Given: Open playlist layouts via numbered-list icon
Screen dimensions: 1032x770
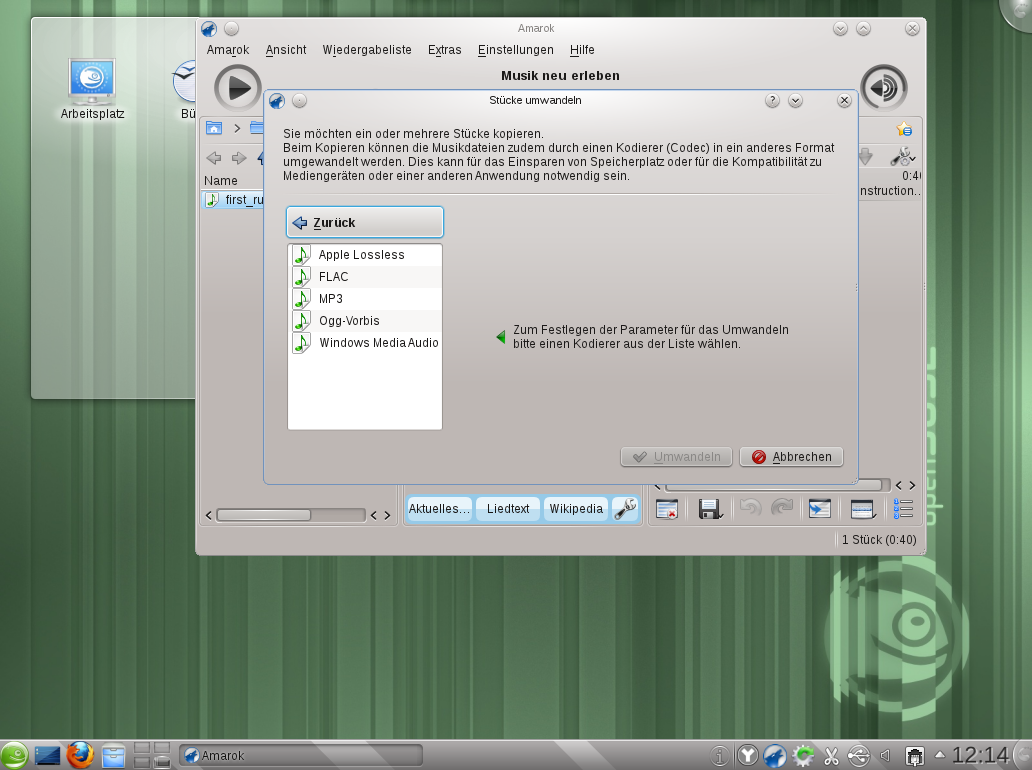Looking at the screenshot, I should click(902, 509).
